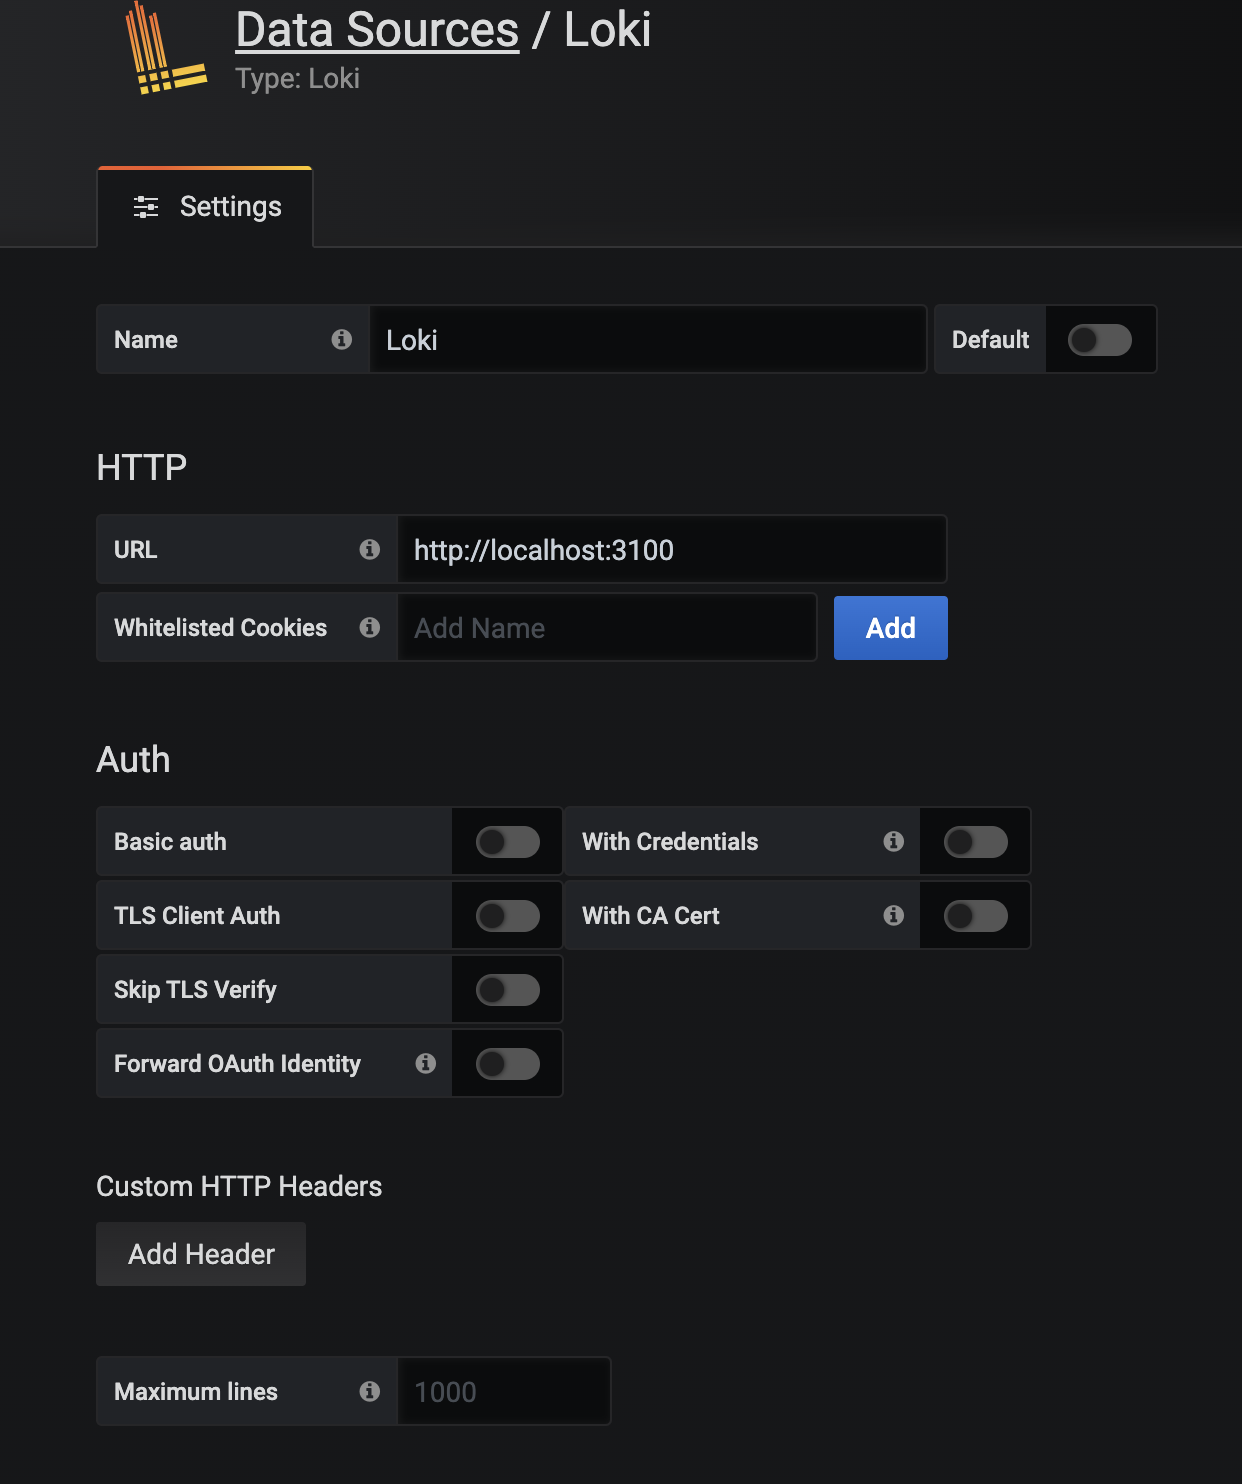Screen dimensions: 1242x1484
Task: Click the Maximum lines 1000 field
Action: [x=504, y=1391]
